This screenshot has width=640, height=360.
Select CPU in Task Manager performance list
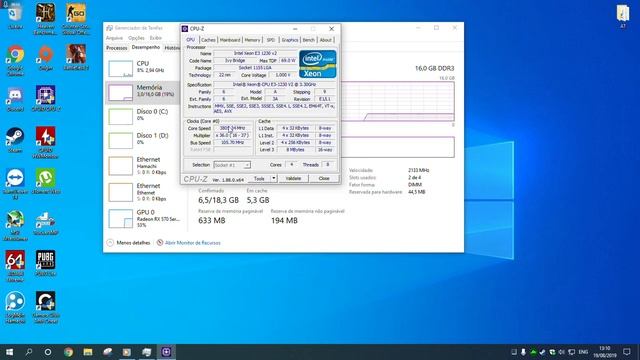142,69
